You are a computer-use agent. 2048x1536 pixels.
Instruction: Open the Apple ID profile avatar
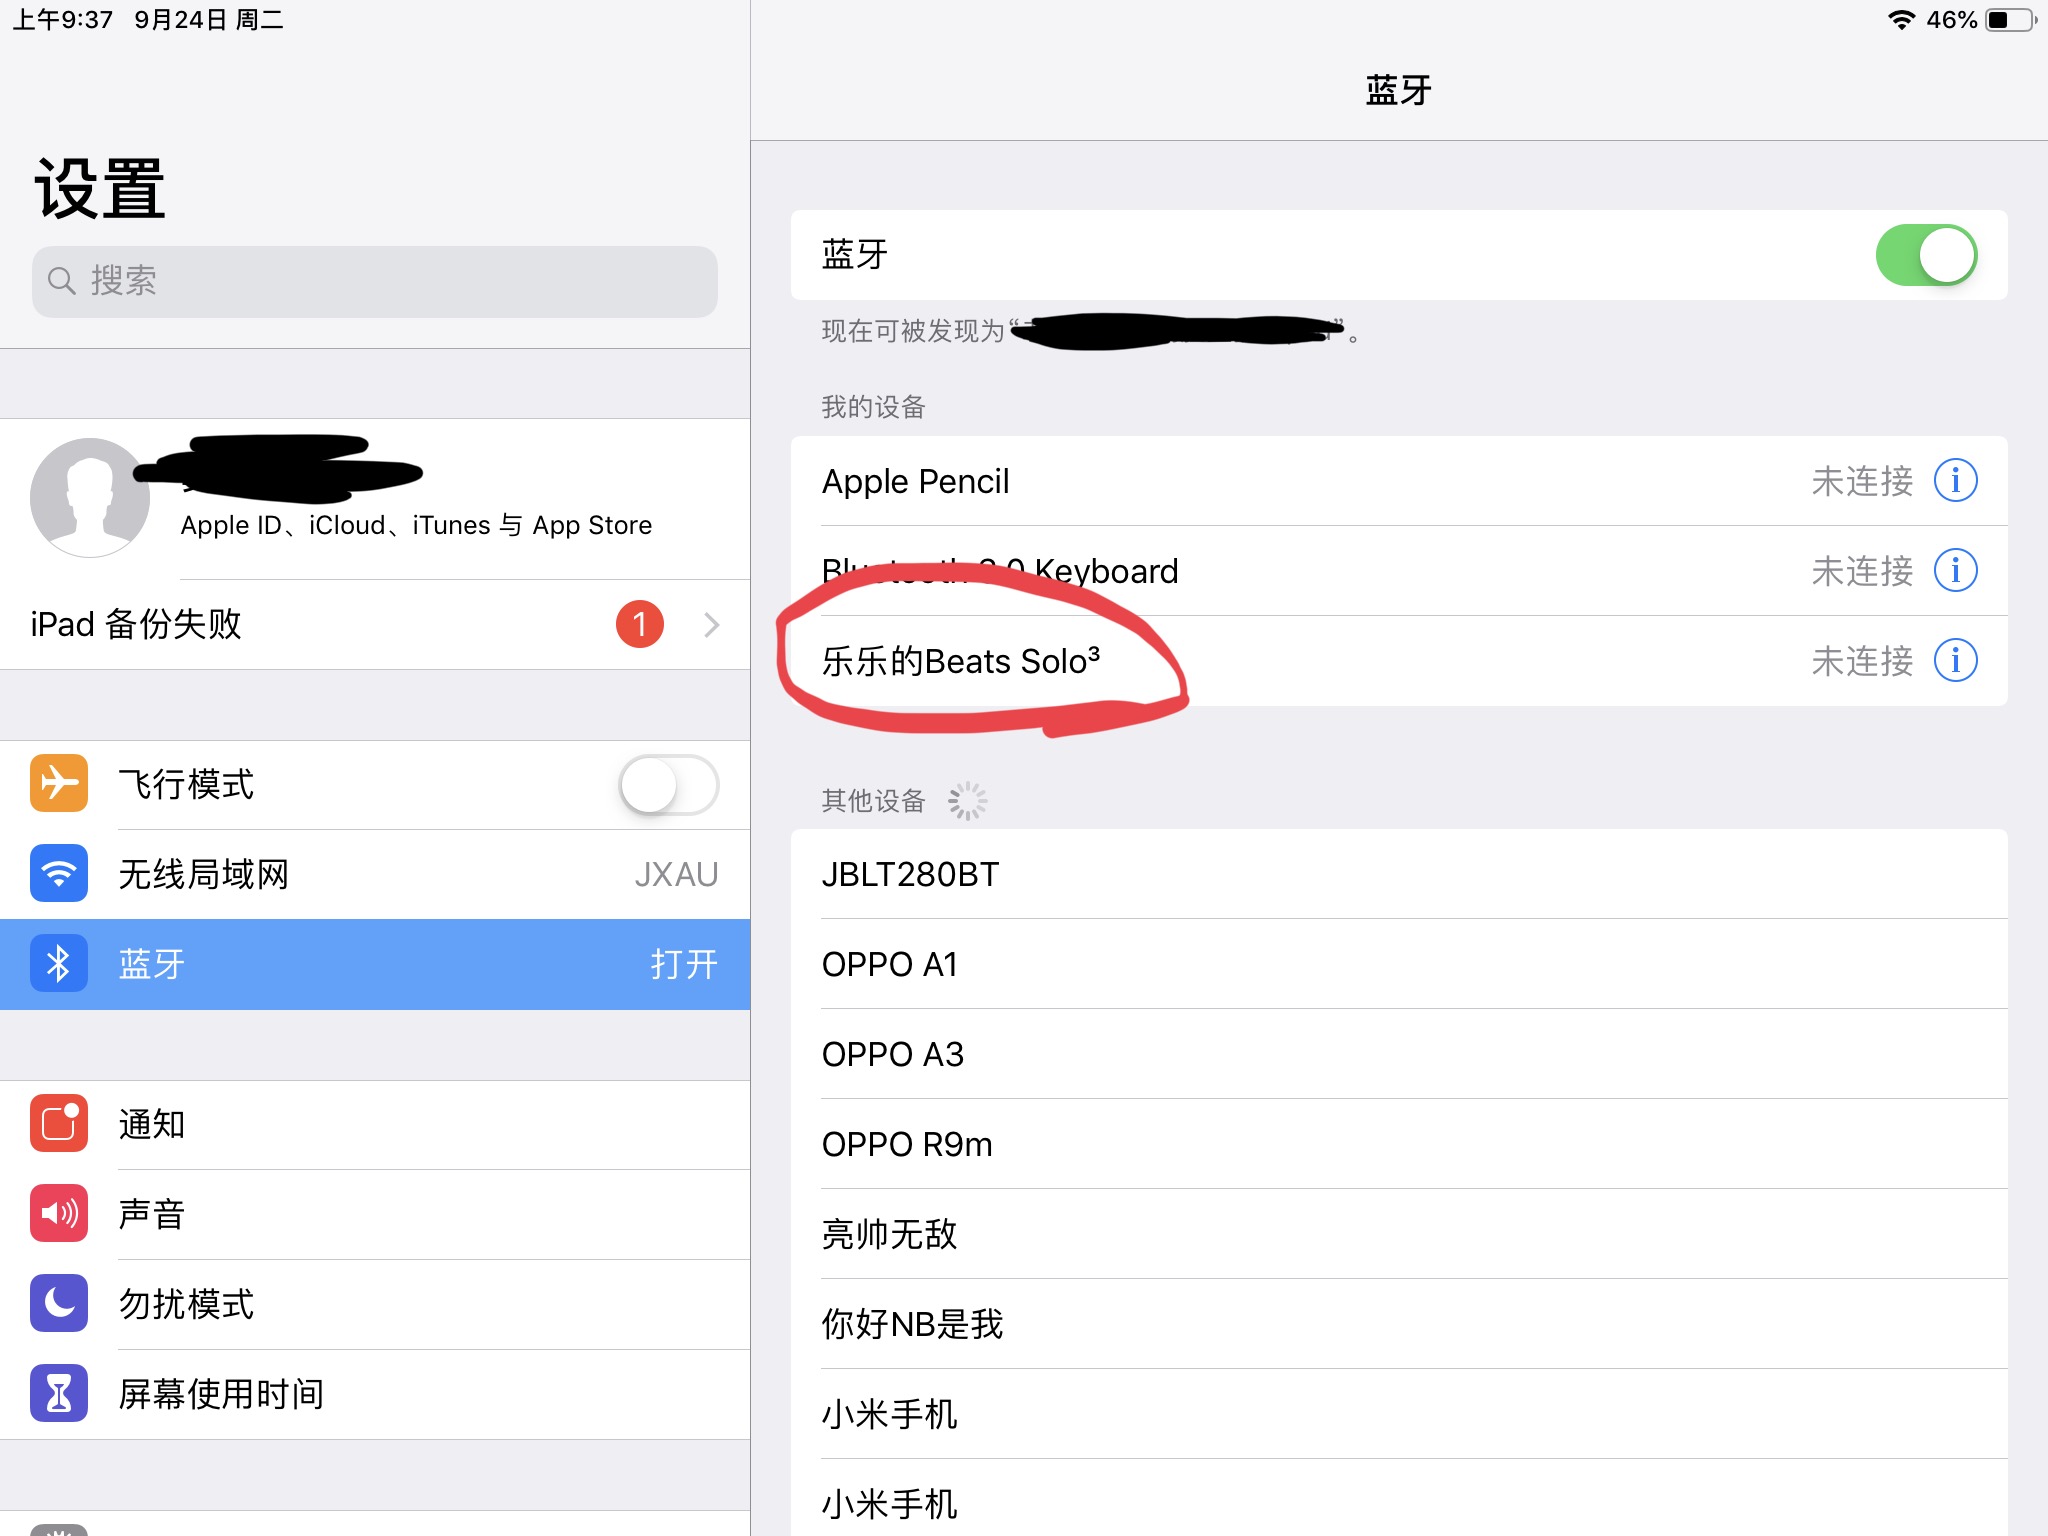(90, 497)
